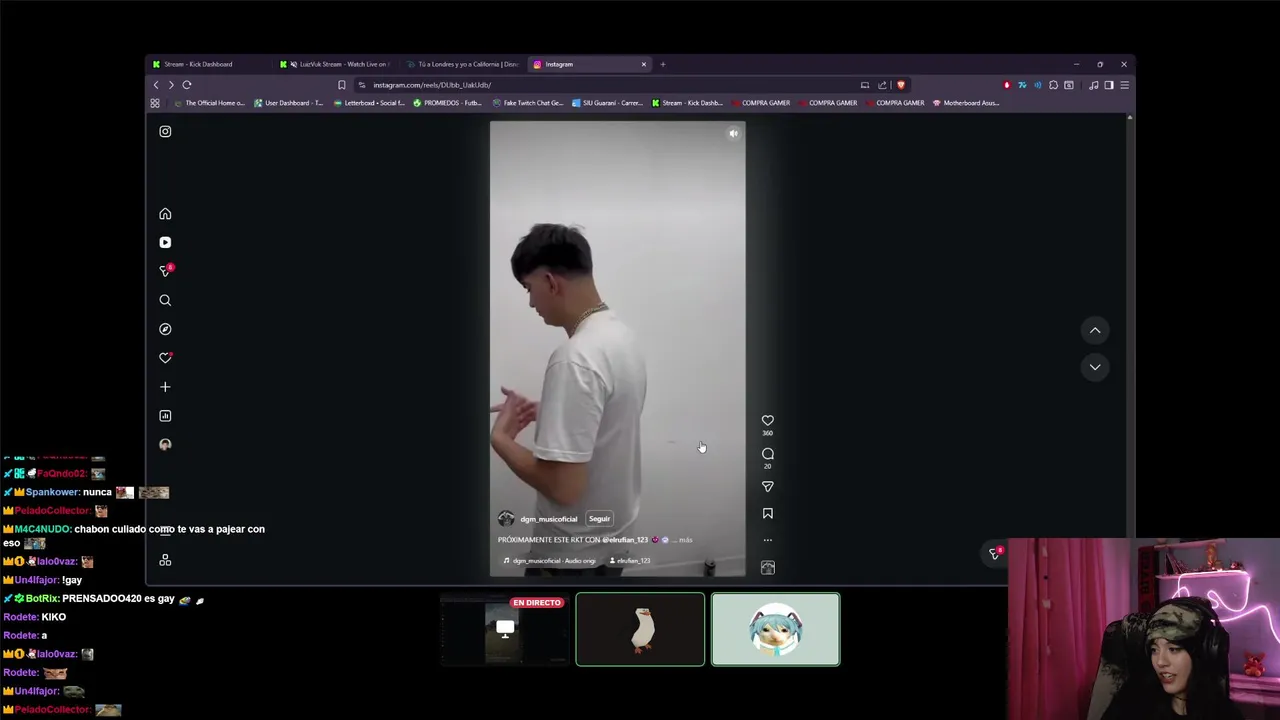Open floating messages button at bottom right
Screen dimensions: 1280x720
pyautogui.click(x=994, y=553)
